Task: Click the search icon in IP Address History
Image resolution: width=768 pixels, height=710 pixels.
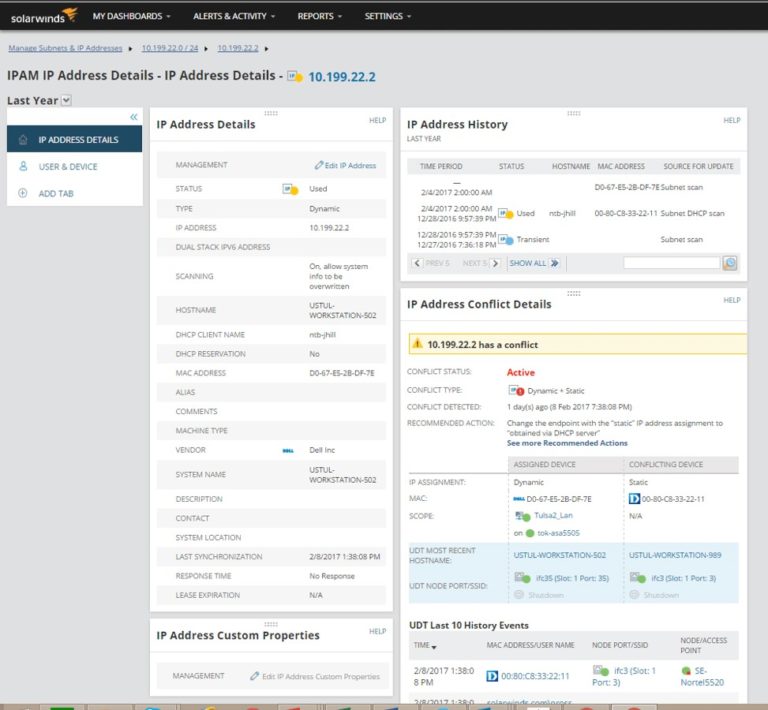Action: 730,263
